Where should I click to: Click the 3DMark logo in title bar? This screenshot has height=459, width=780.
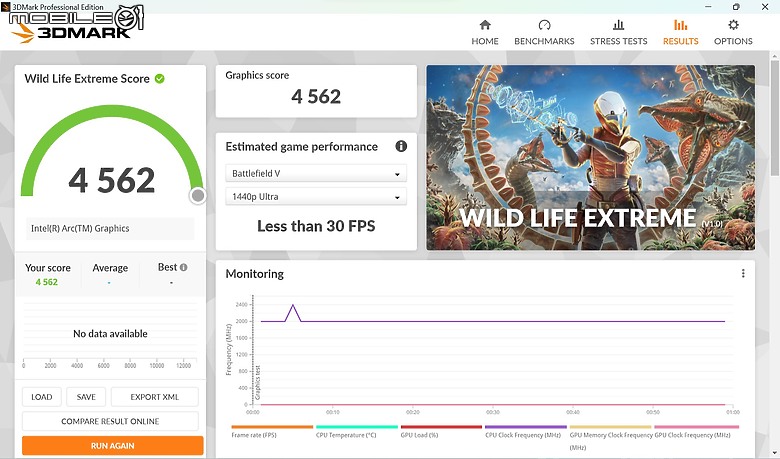tap(5, 6)
